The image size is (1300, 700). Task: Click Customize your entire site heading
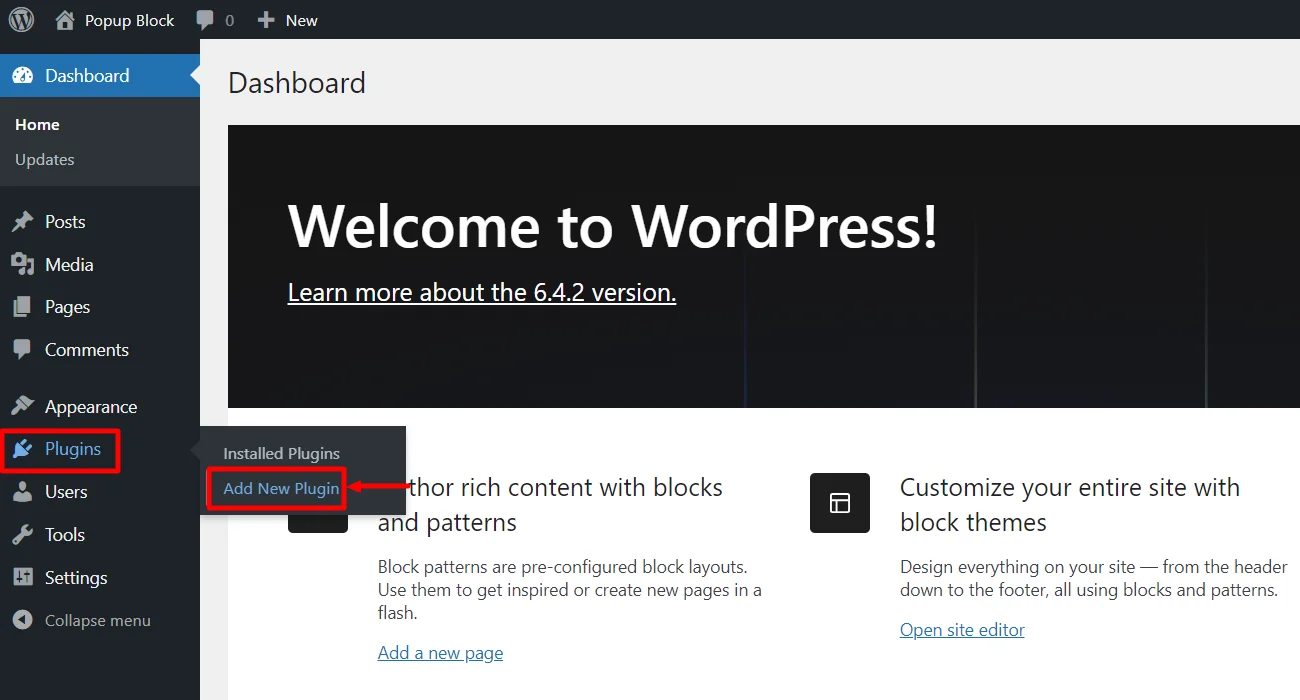click(x=1070, y=505)
